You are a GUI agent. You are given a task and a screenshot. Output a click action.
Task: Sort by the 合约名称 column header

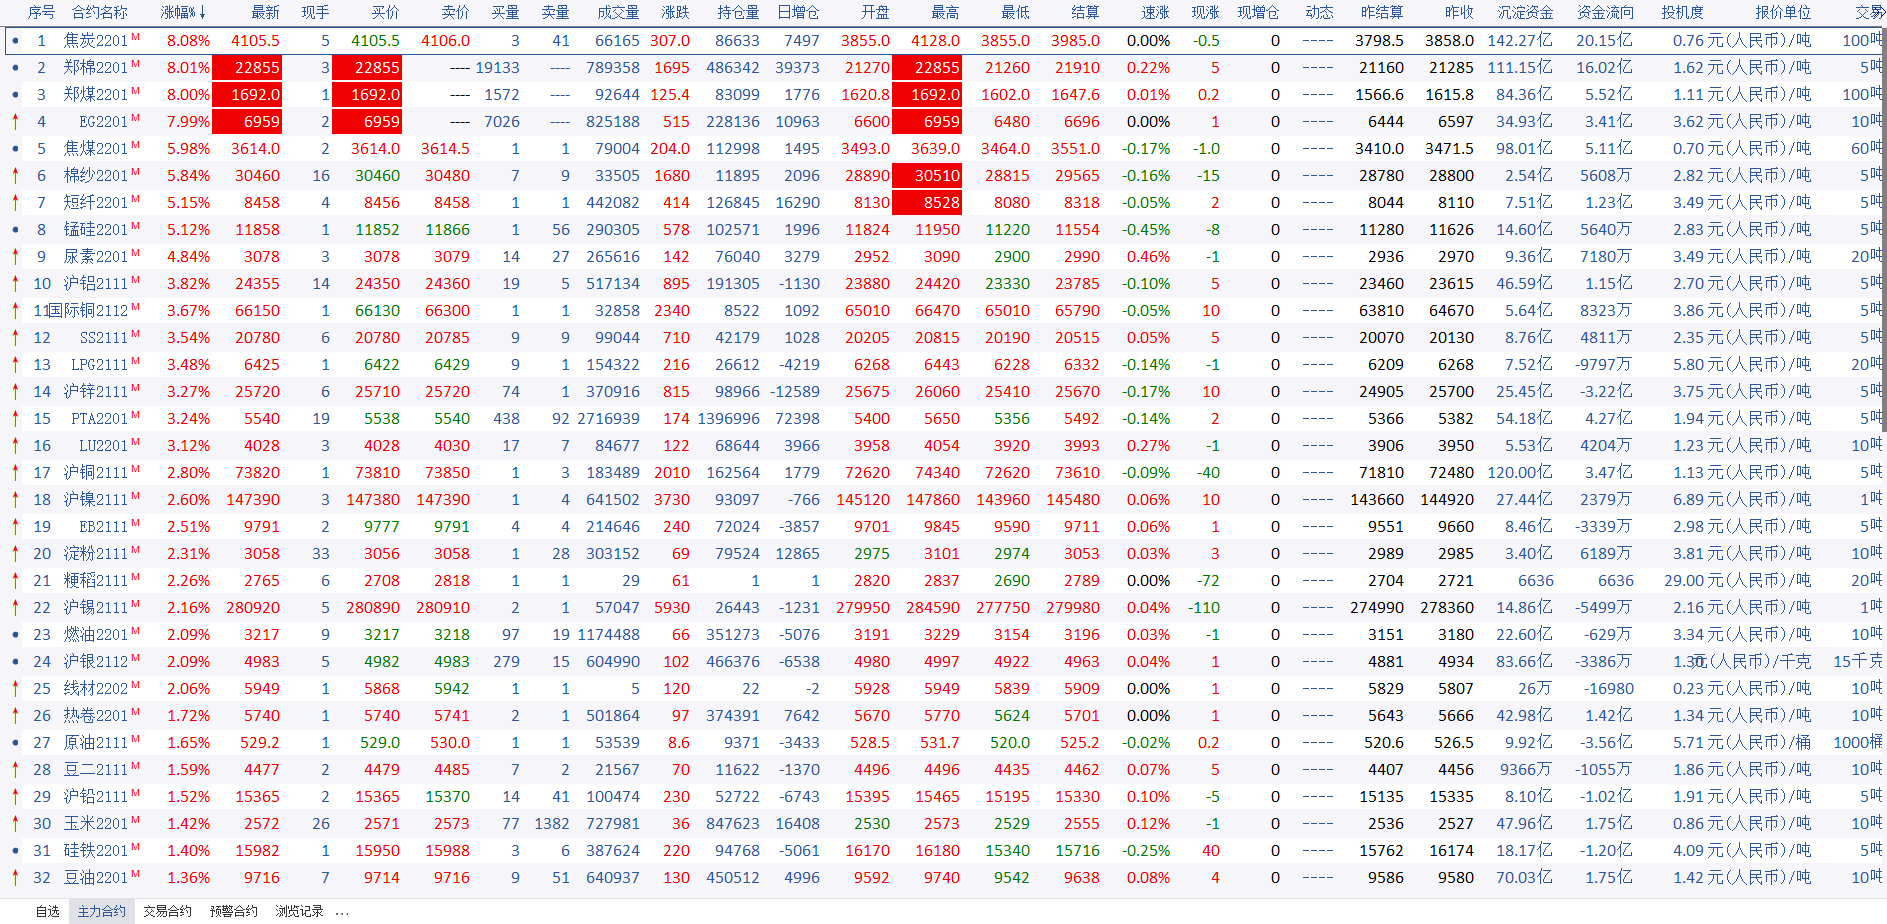(100, 12)
